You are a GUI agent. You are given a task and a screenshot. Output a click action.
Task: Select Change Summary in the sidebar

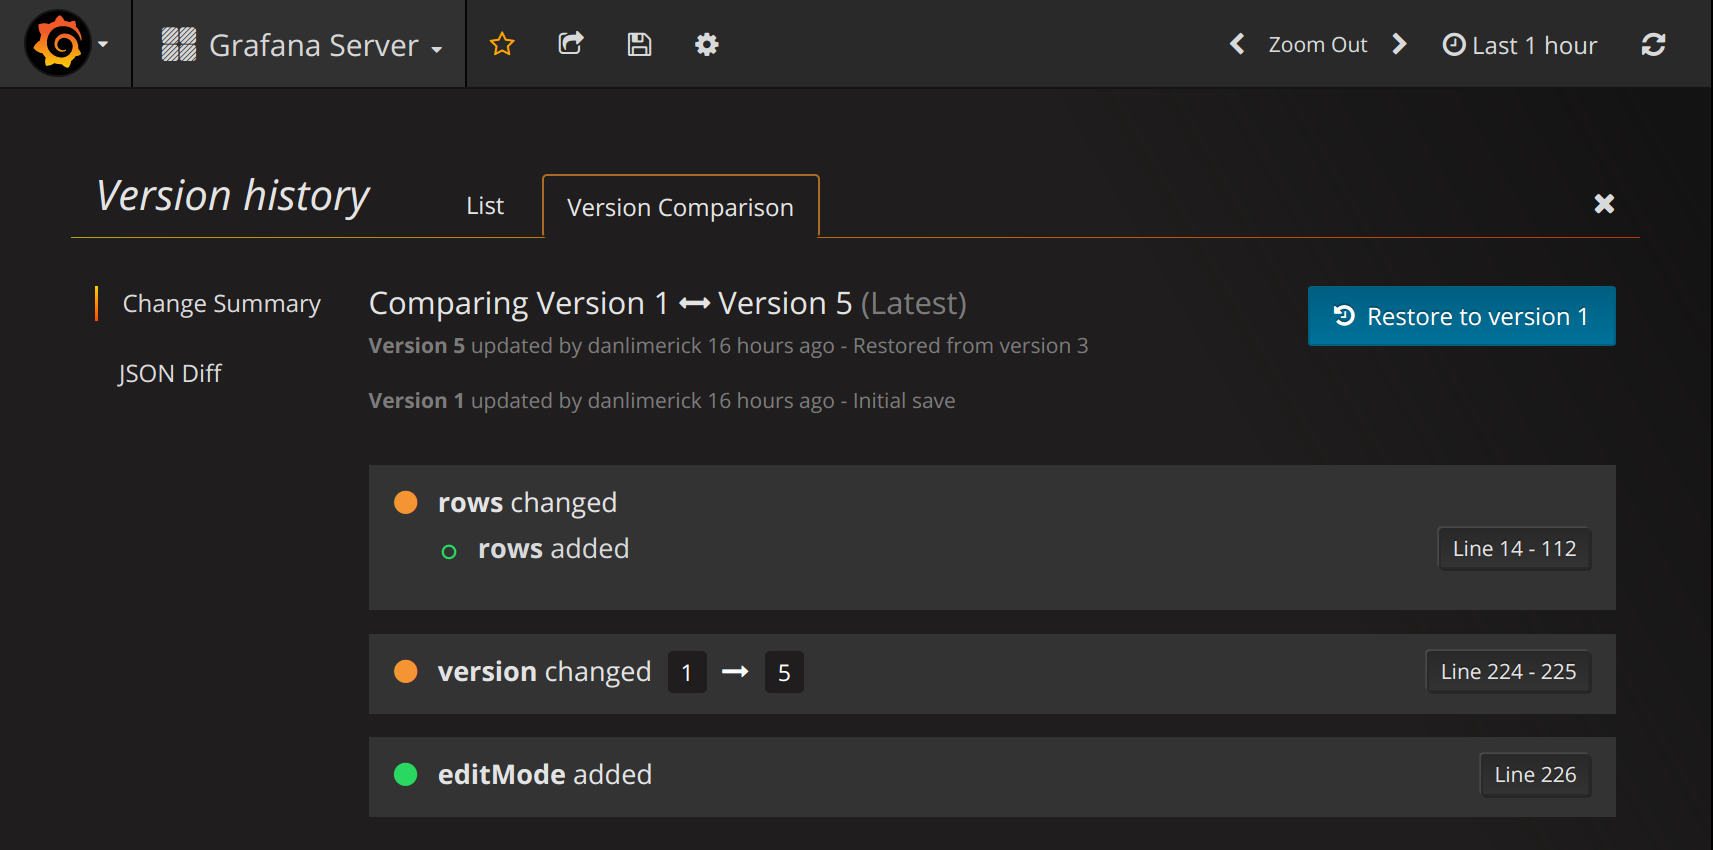coord(221,303)
